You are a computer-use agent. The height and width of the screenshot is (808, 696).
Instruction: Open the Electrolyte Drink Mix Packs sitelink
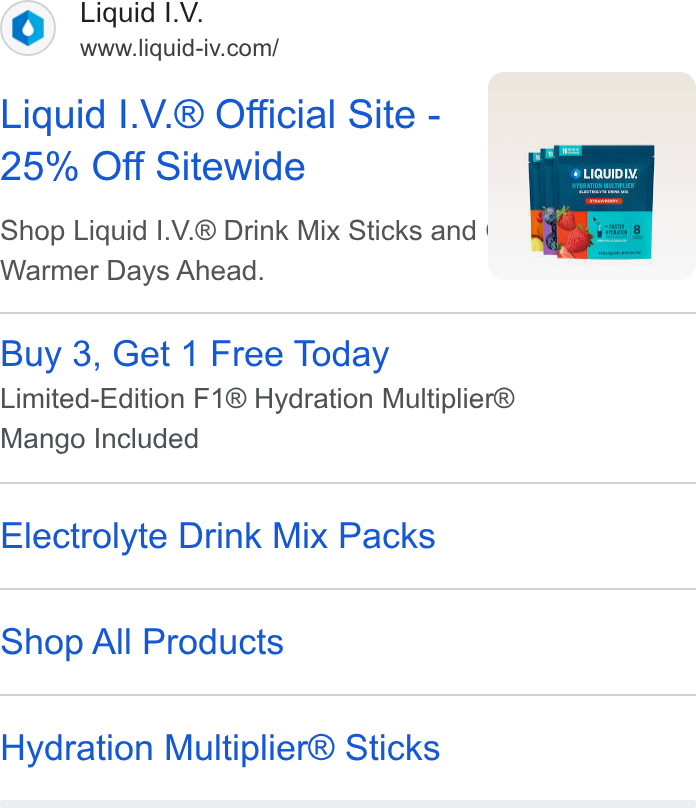pos(218,536)
